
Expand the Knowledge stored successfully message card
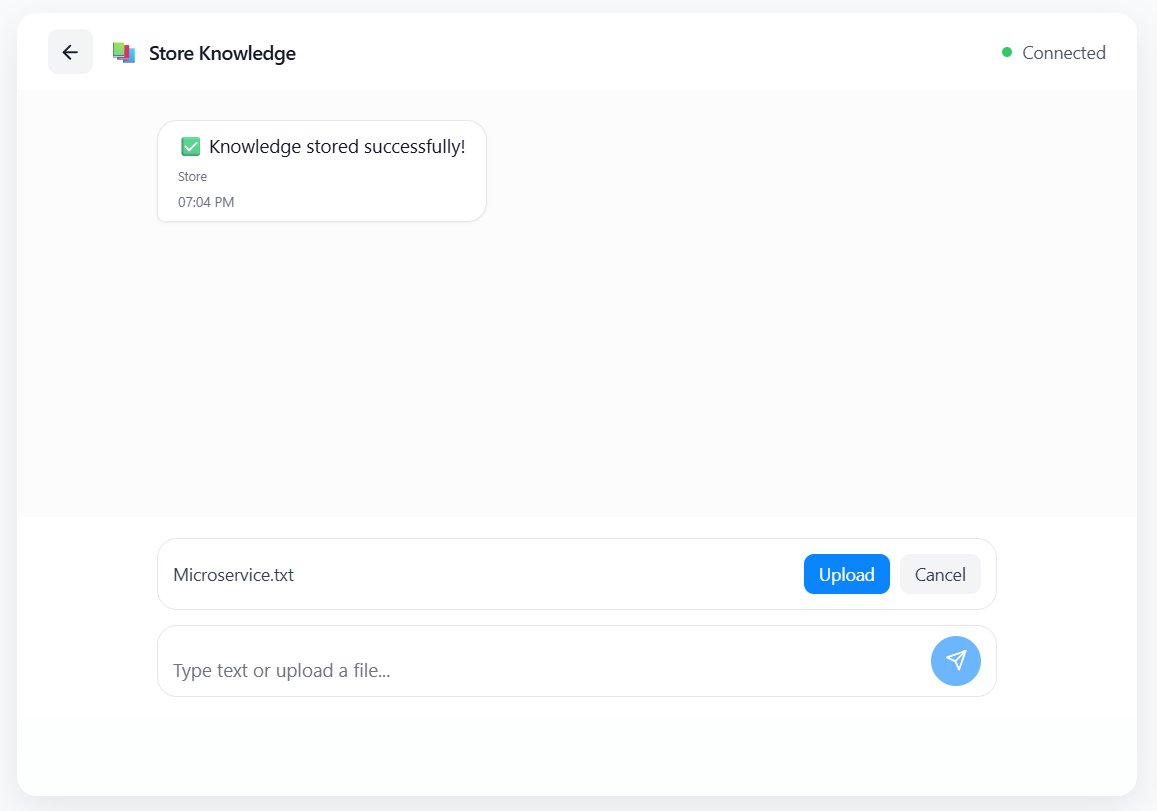(x=321, y=170)
